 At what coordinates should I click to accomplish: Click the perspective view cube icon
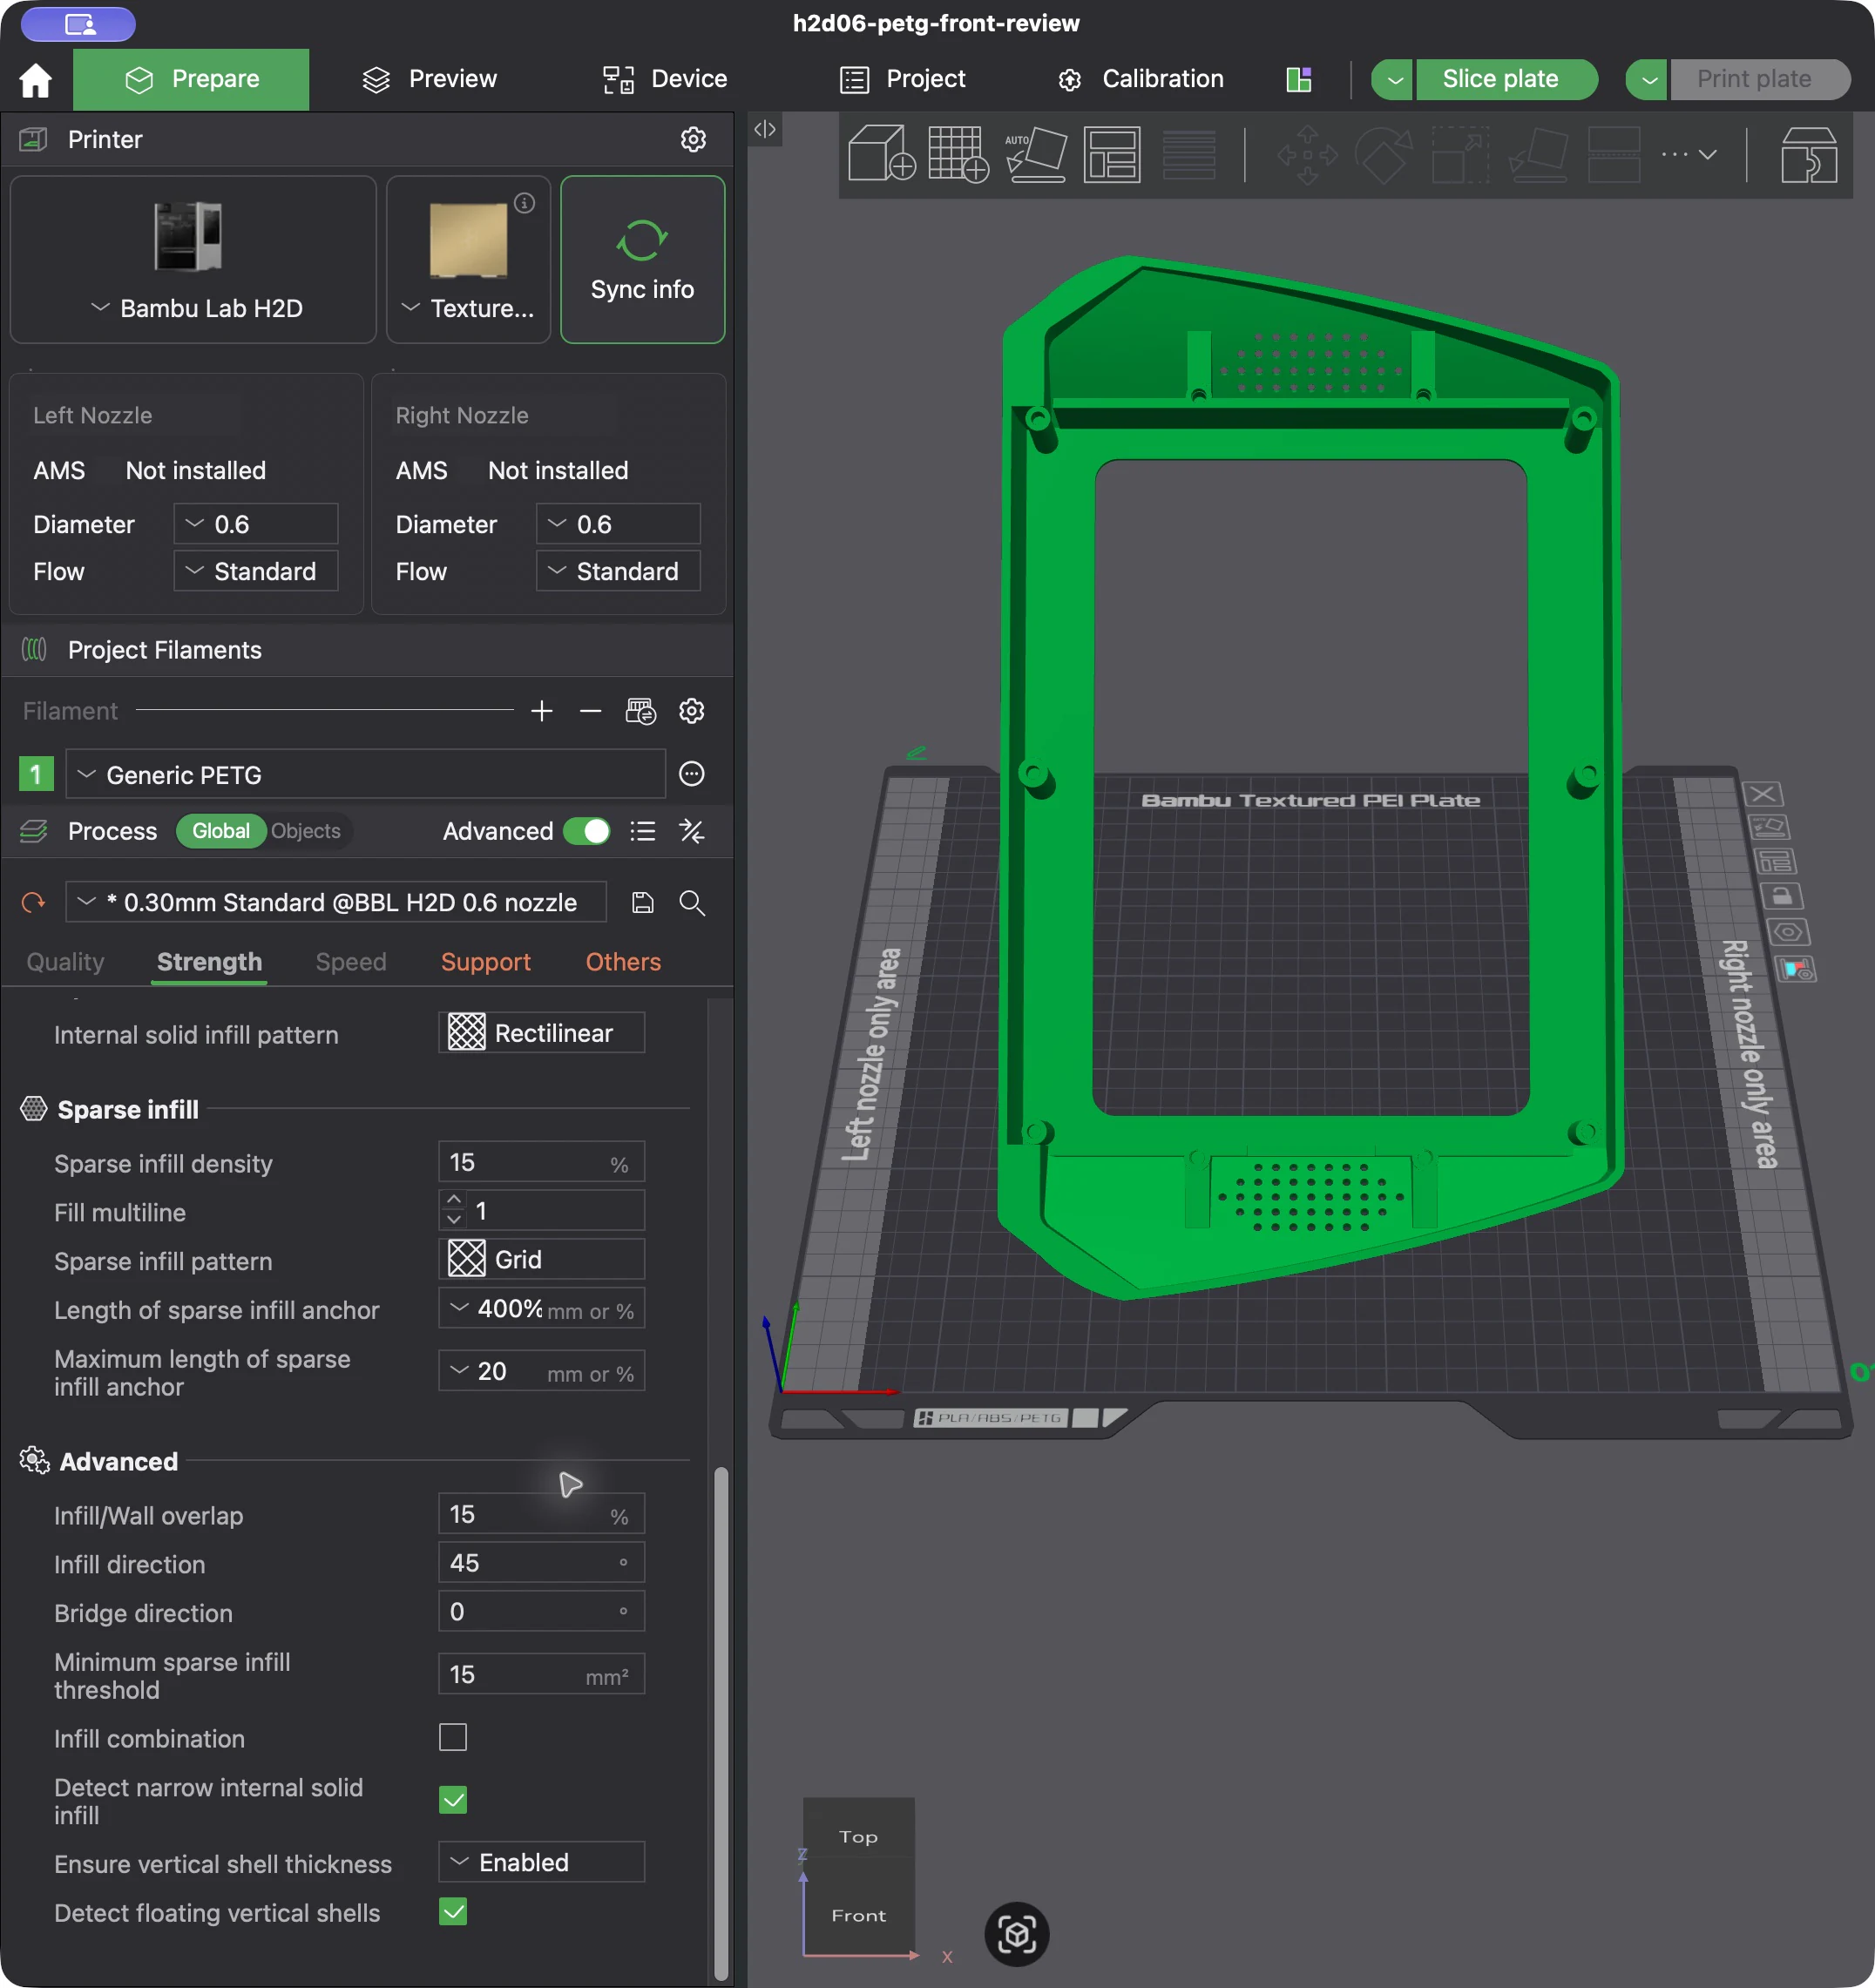(1017, 1934)
